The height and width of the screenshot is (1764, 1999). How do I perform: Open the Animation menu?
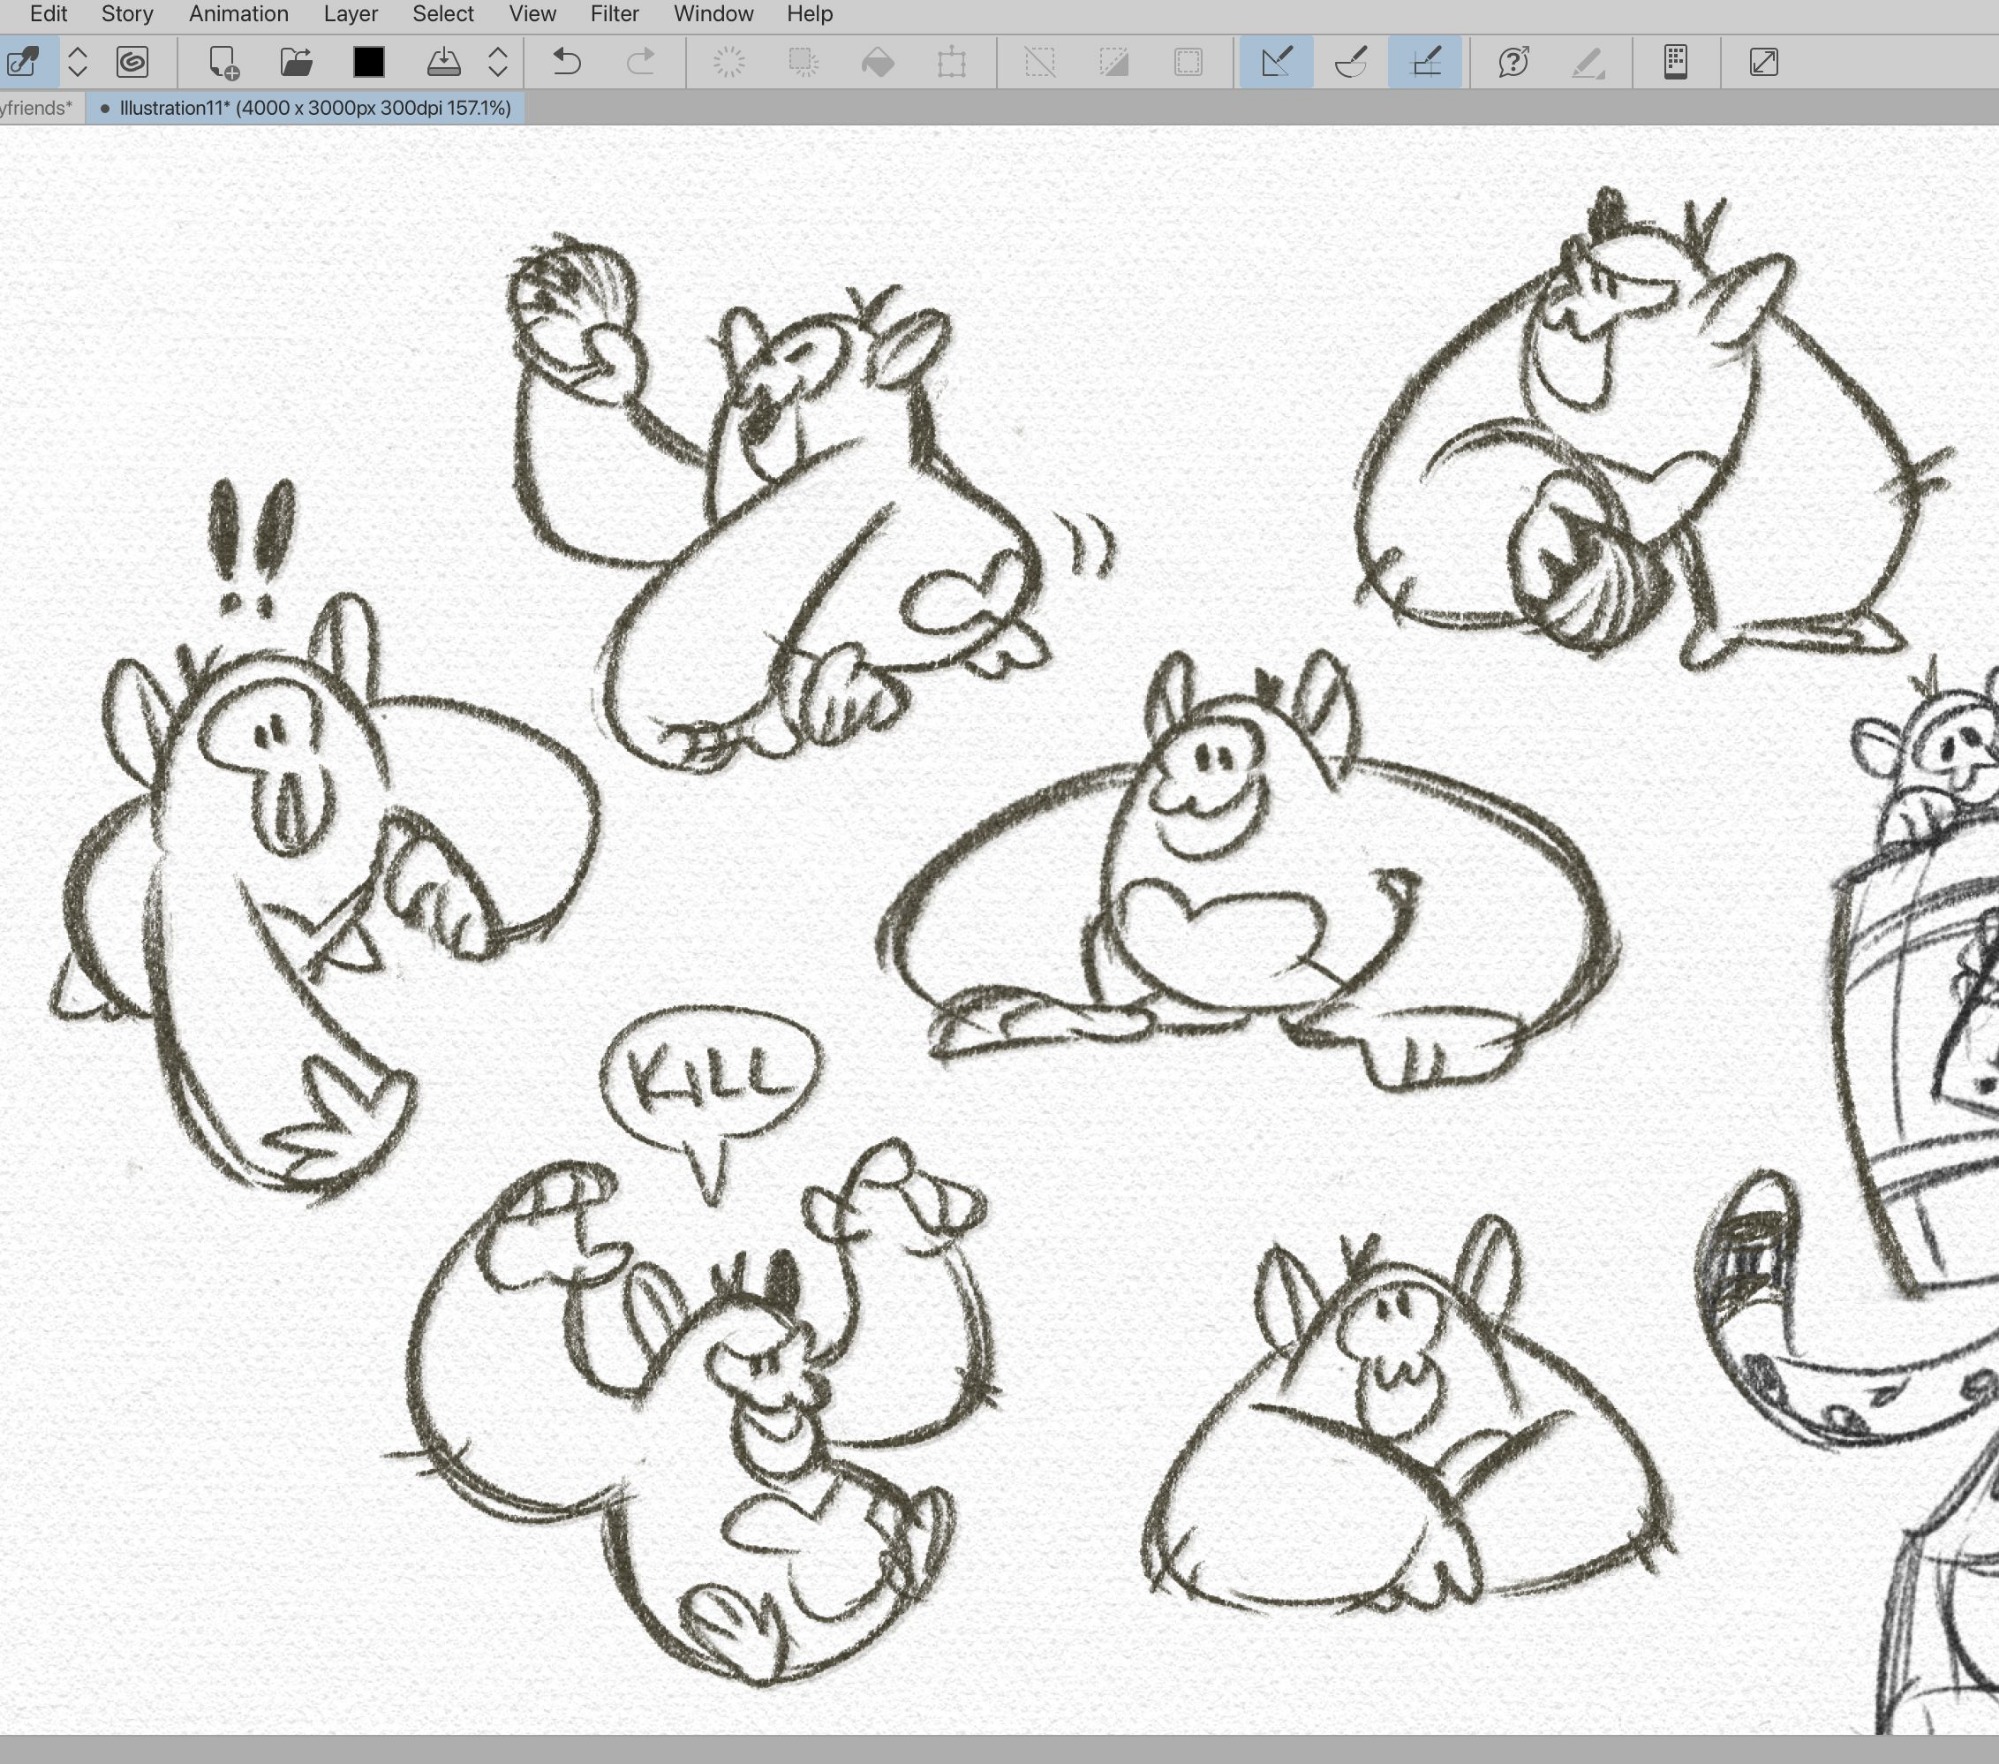(x=238, y=14)
